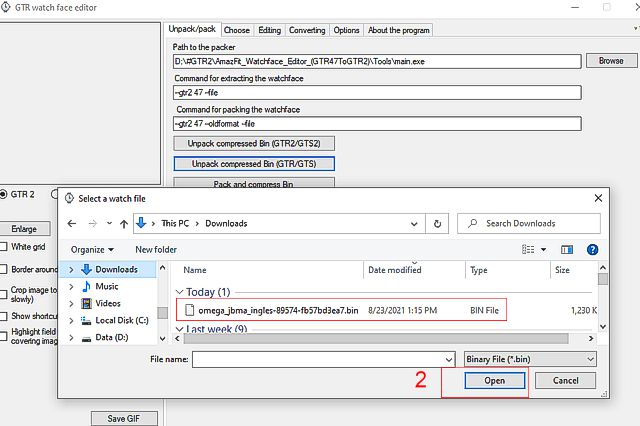Toggle the Crop image checkbox
Image resolution: width=640 pixels, height=426 pixels.
coord(4,294)
